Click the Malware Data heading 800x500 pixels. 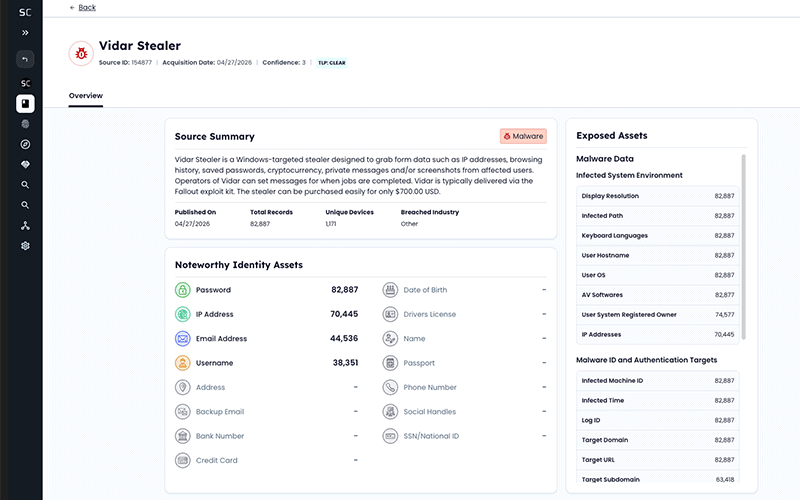click(x=605, y=159)
